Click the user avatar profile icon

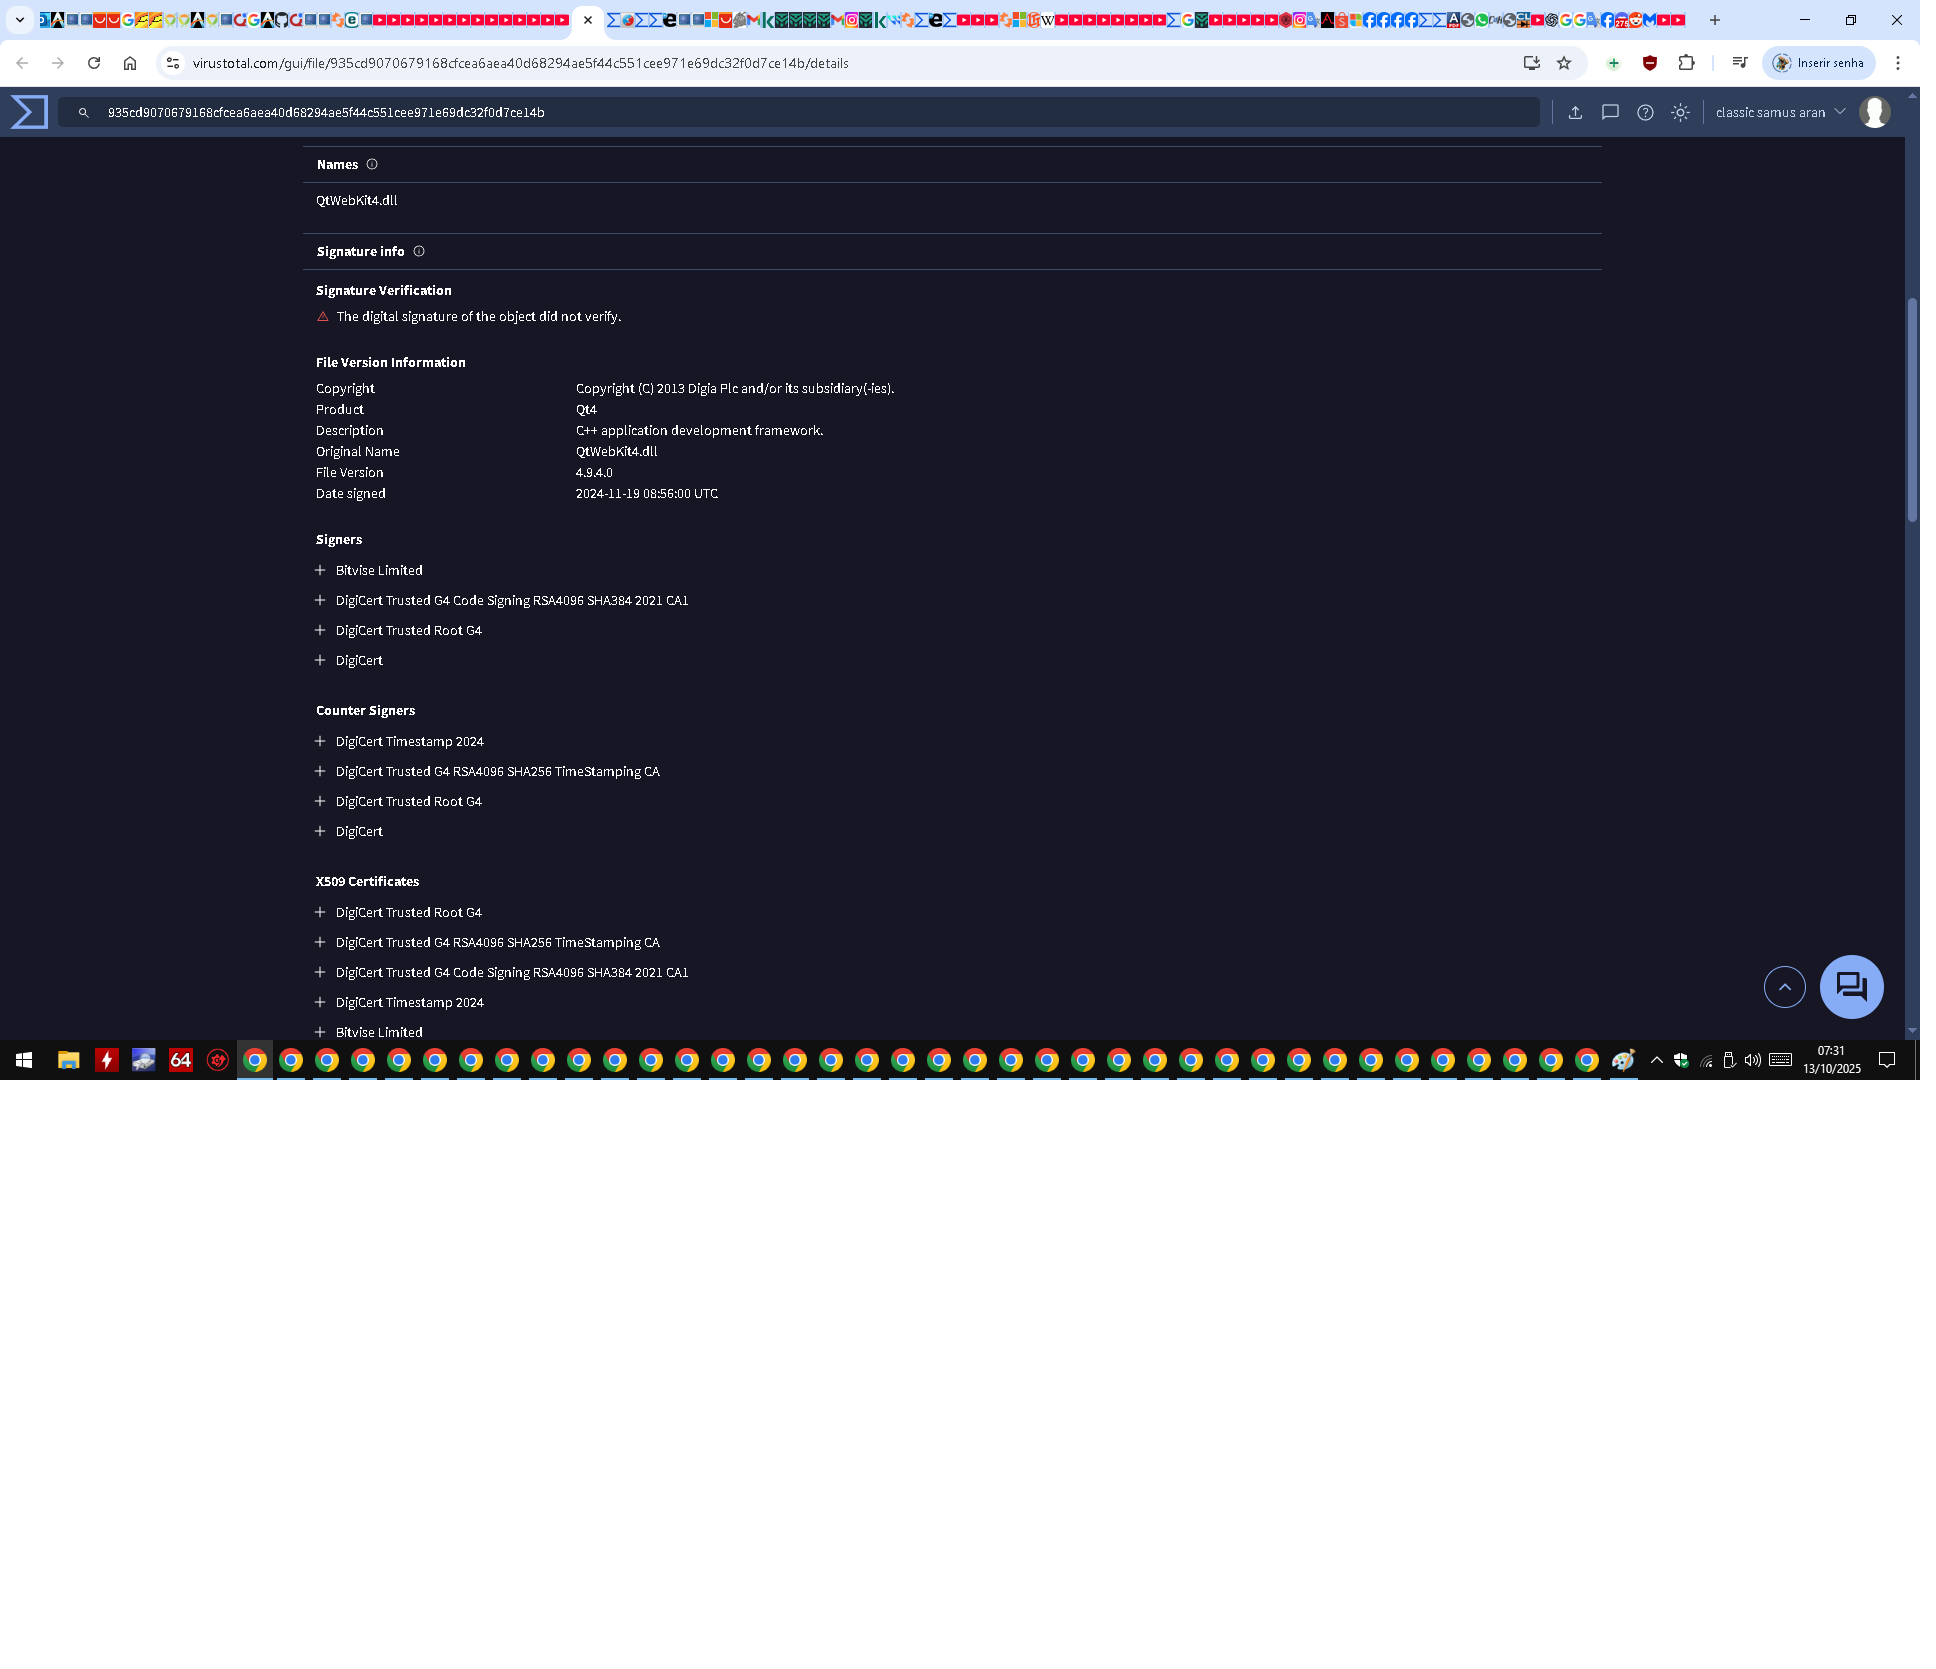1874,112
